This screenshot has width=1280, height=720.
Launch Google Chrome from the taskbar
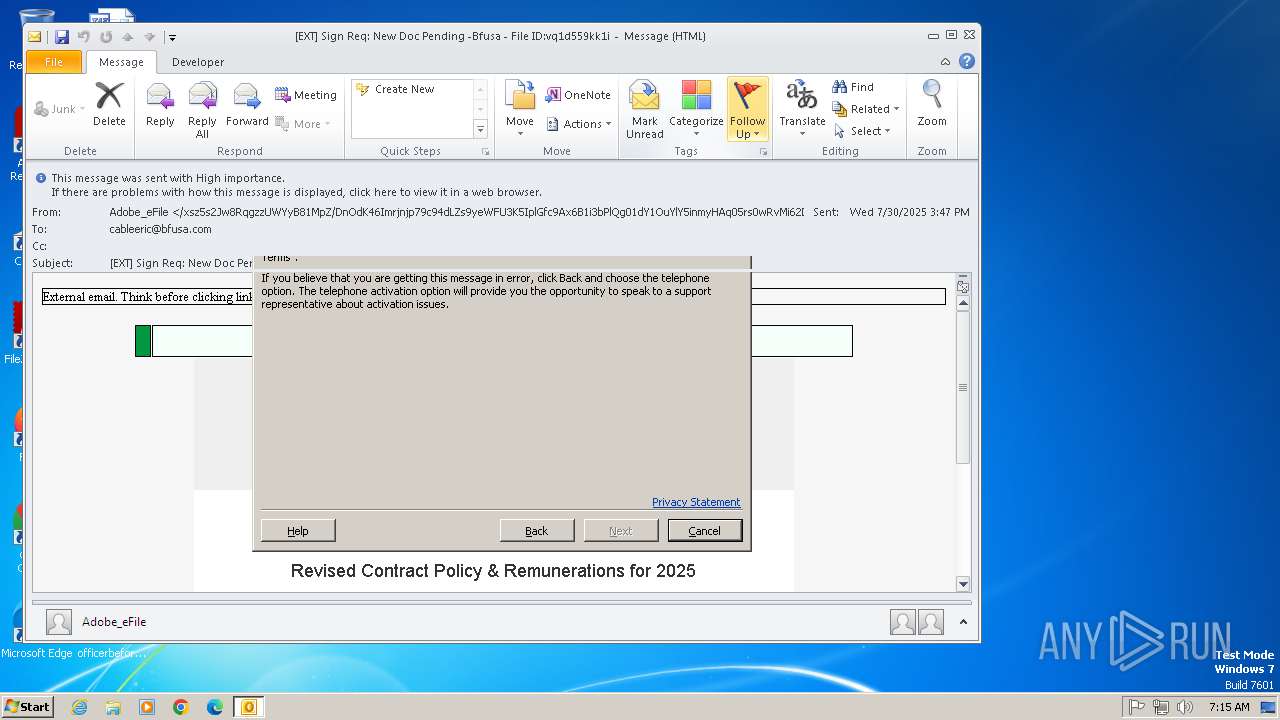tap(181, 707)
